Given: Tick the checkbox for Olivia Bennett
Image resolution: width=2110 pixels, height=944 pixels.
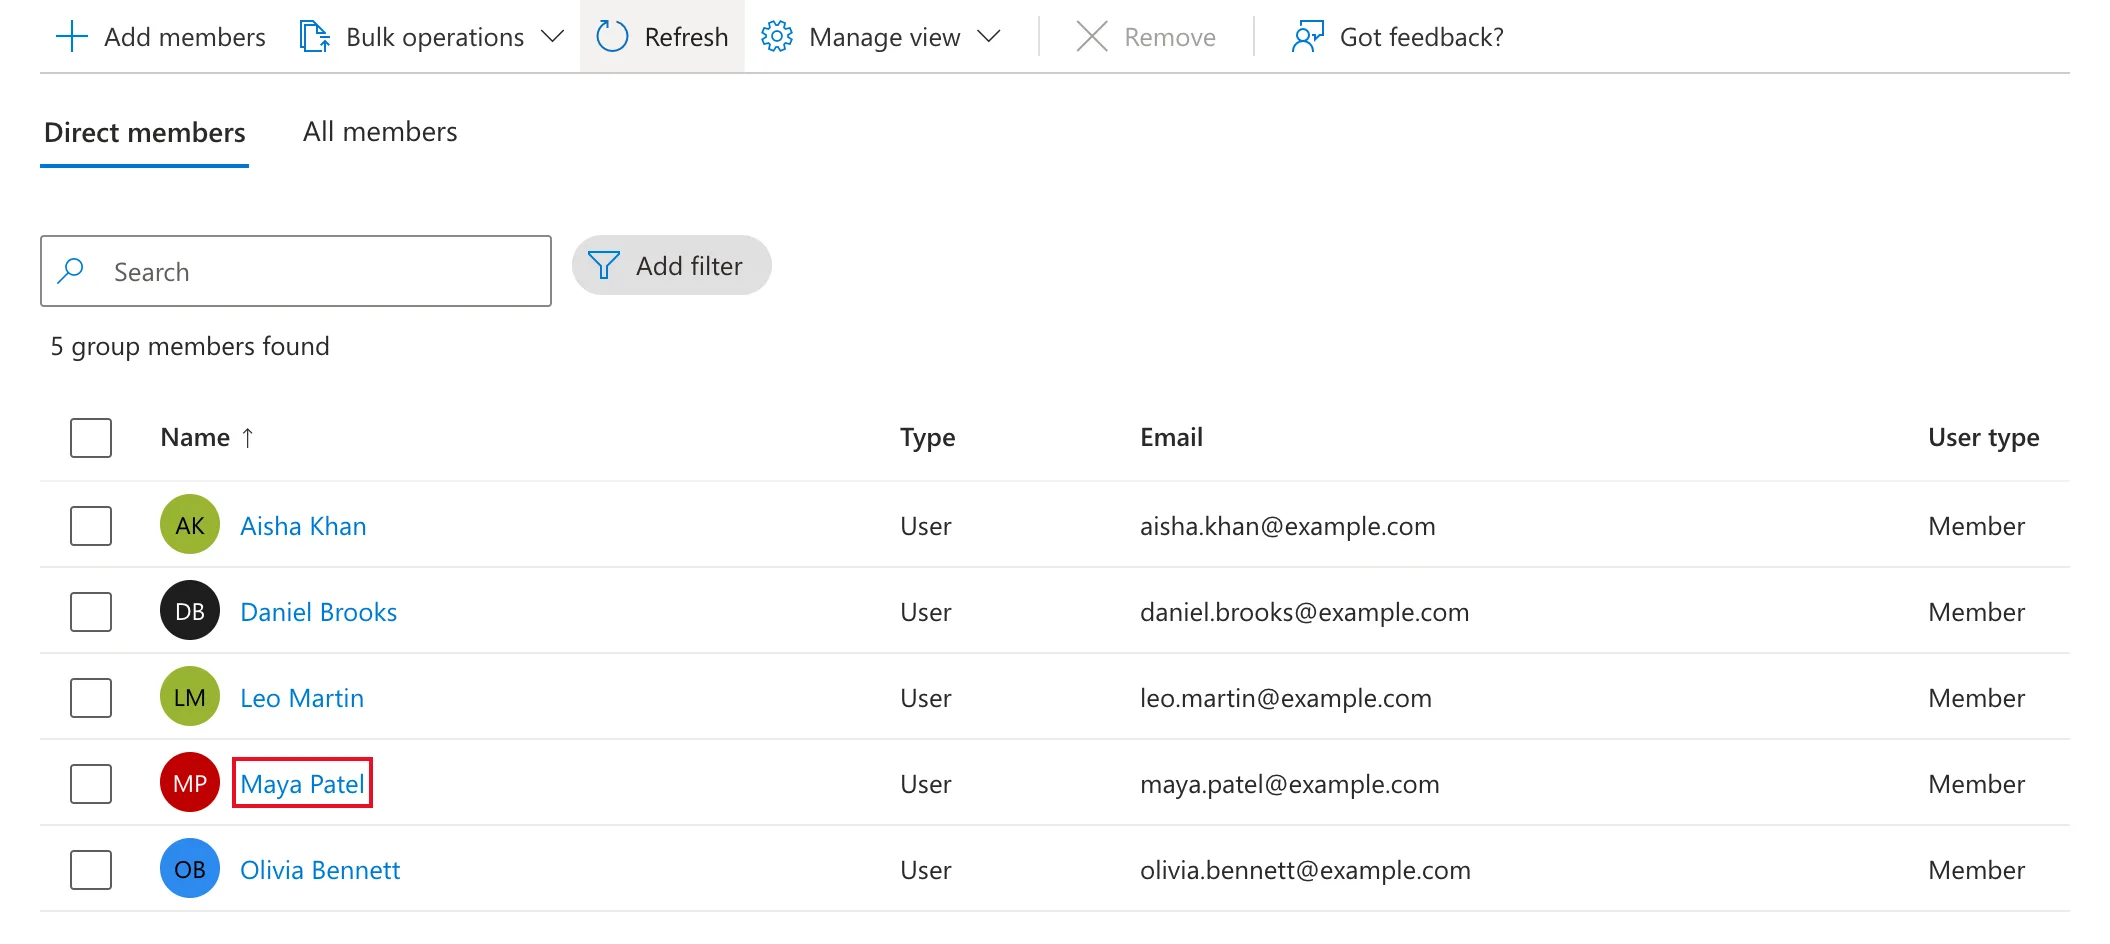Looking at the screenshot, I should tap(91, 870).
